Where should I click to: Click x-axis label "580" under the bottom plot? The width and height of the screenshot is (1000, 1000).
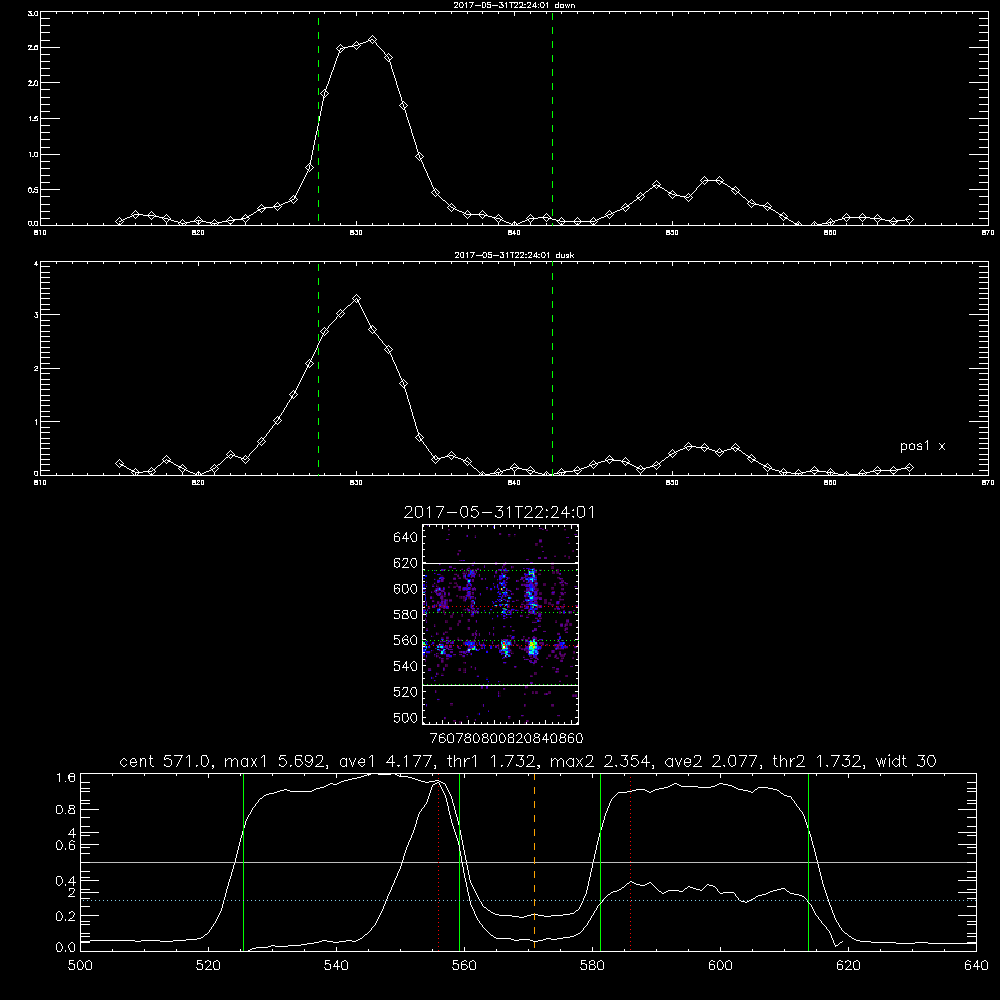coord(592,965)
